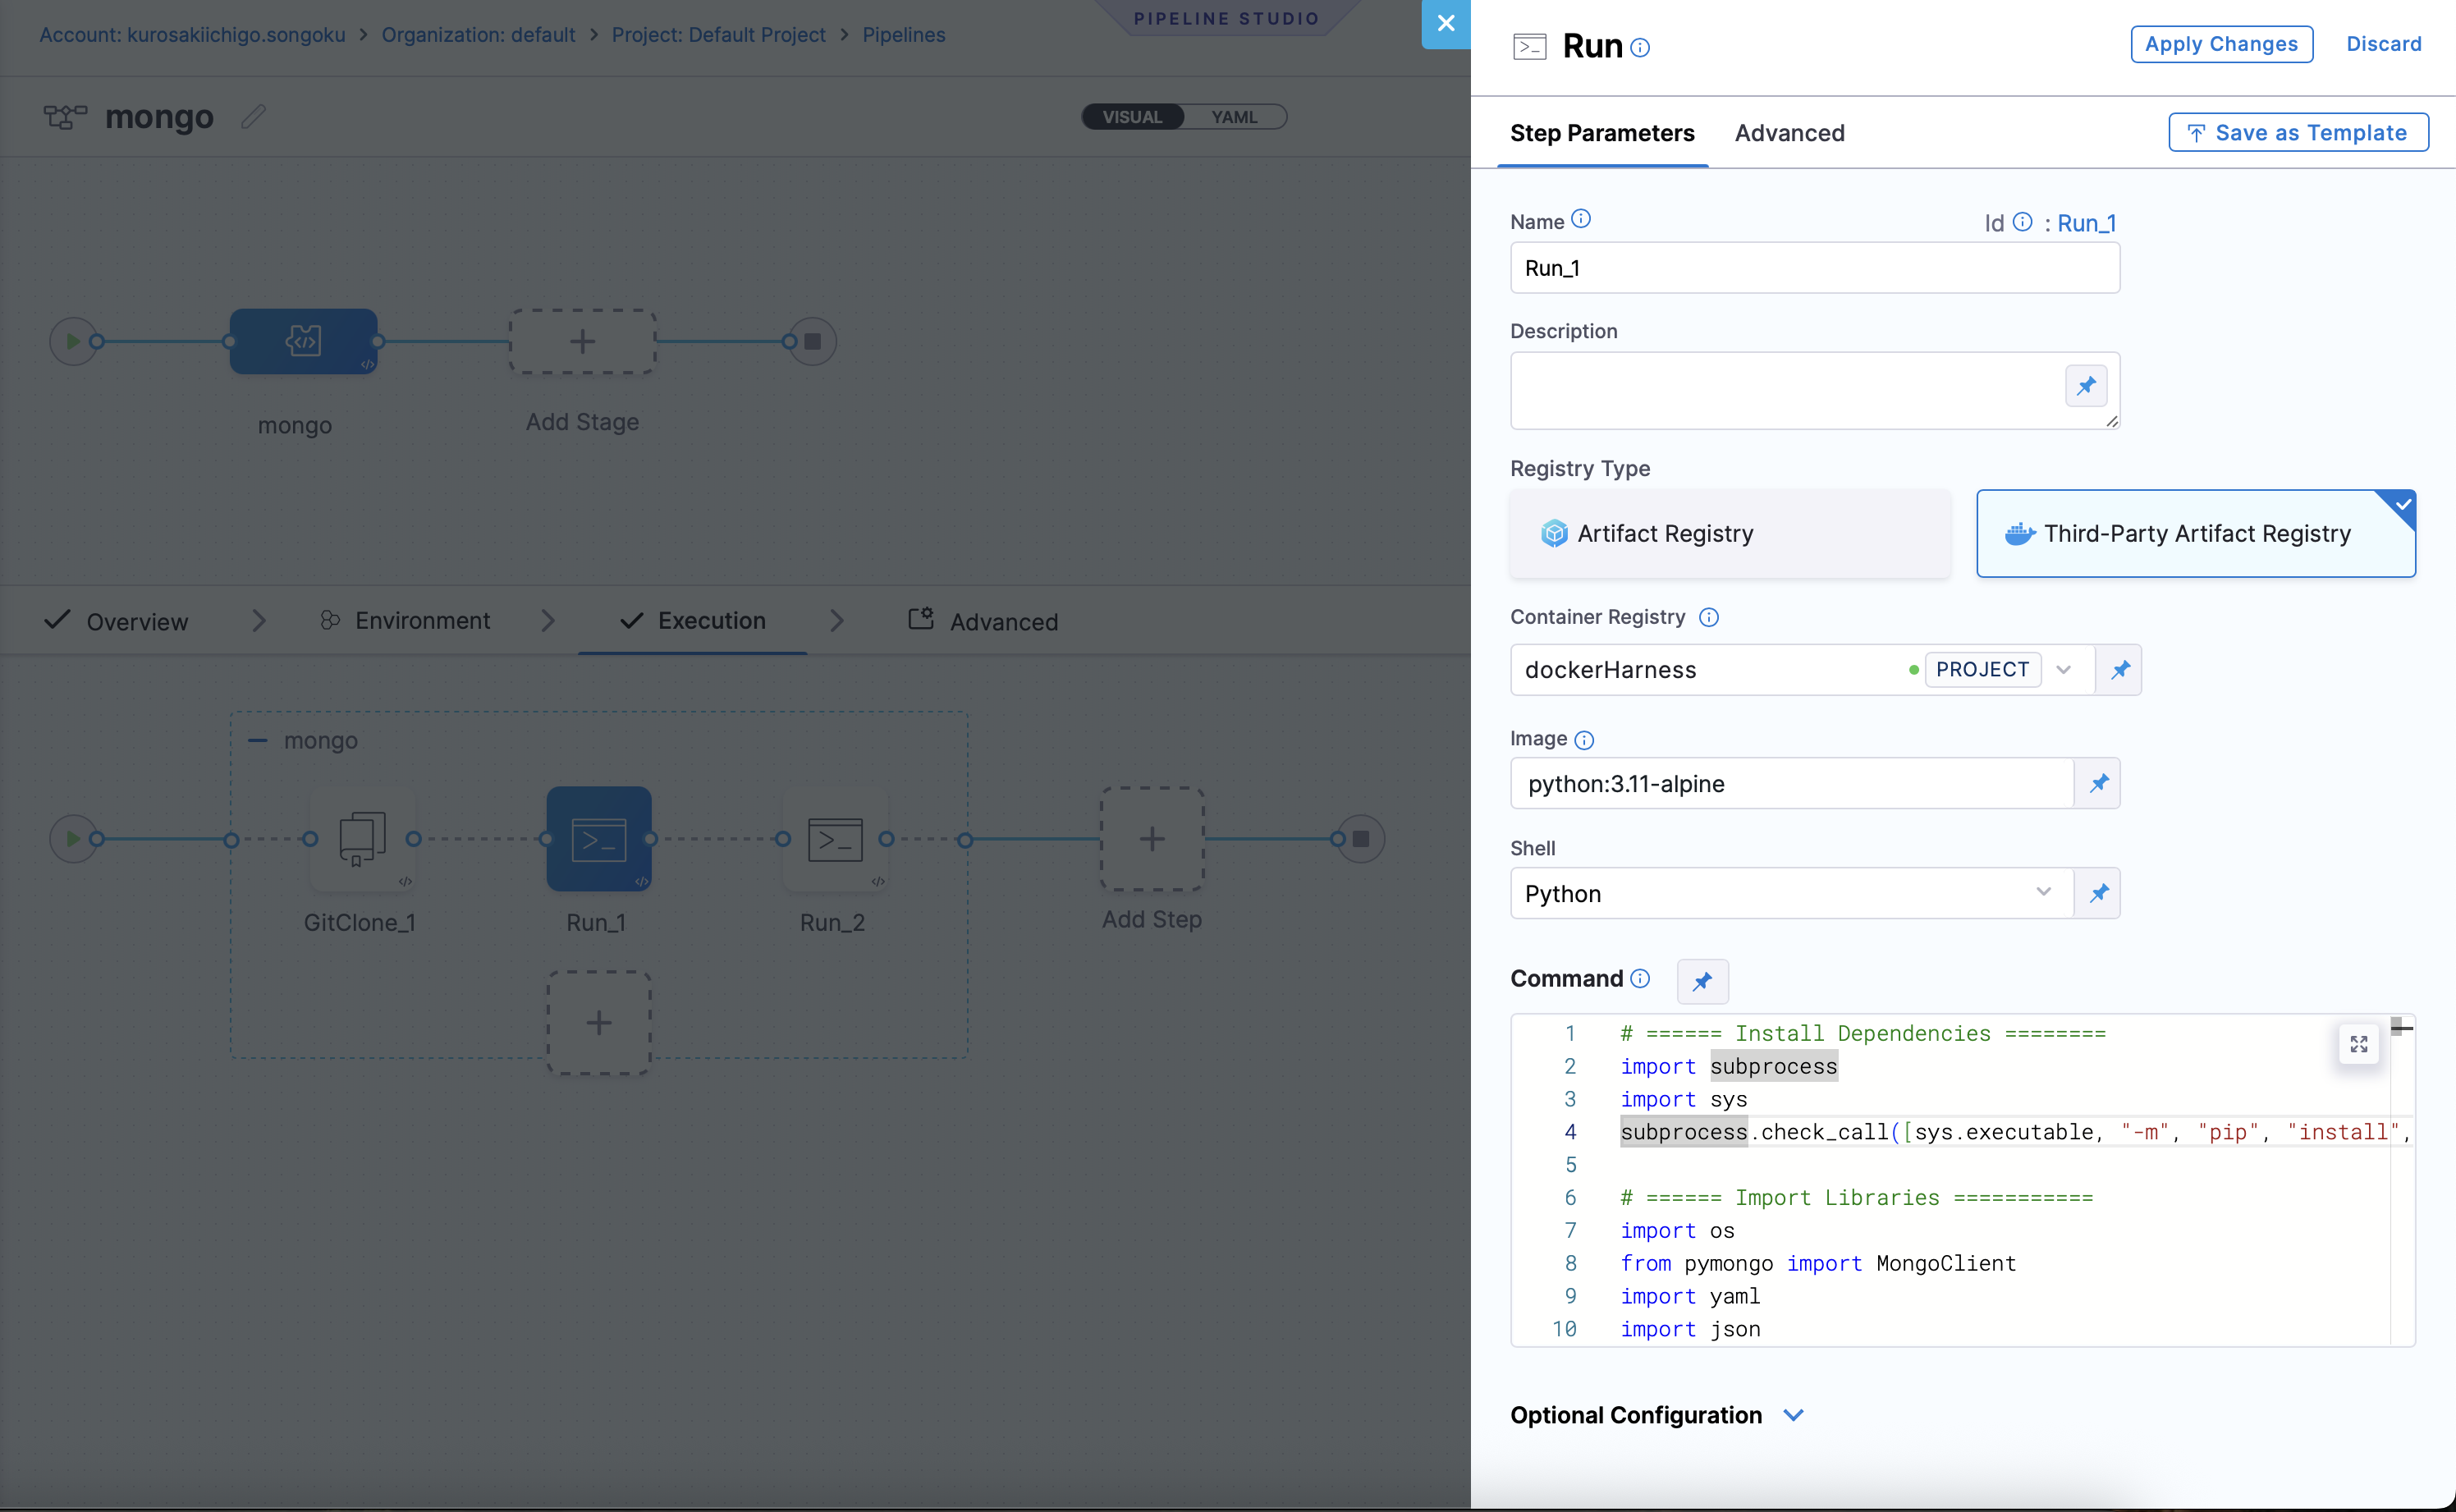Select the mongo stage node icon
Viewport: 2456px width, 1512px height.
click(x=303, y=341)
